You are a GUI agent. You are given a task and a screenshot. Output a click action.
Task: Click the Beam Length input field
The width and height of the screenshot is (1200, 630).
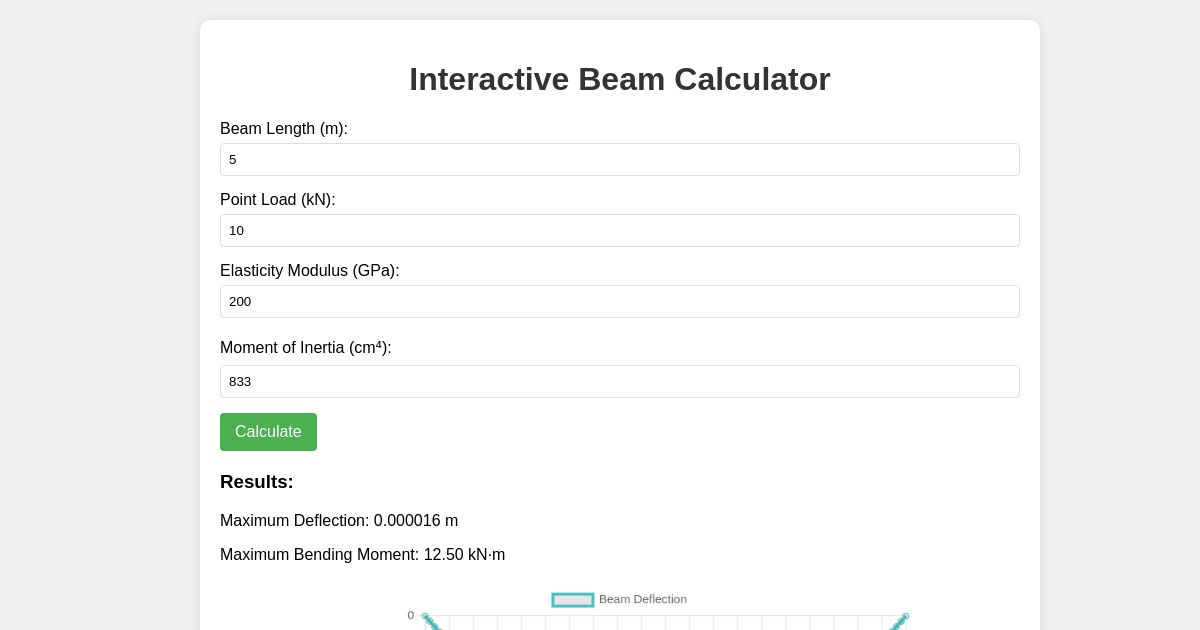coord(620,159)
